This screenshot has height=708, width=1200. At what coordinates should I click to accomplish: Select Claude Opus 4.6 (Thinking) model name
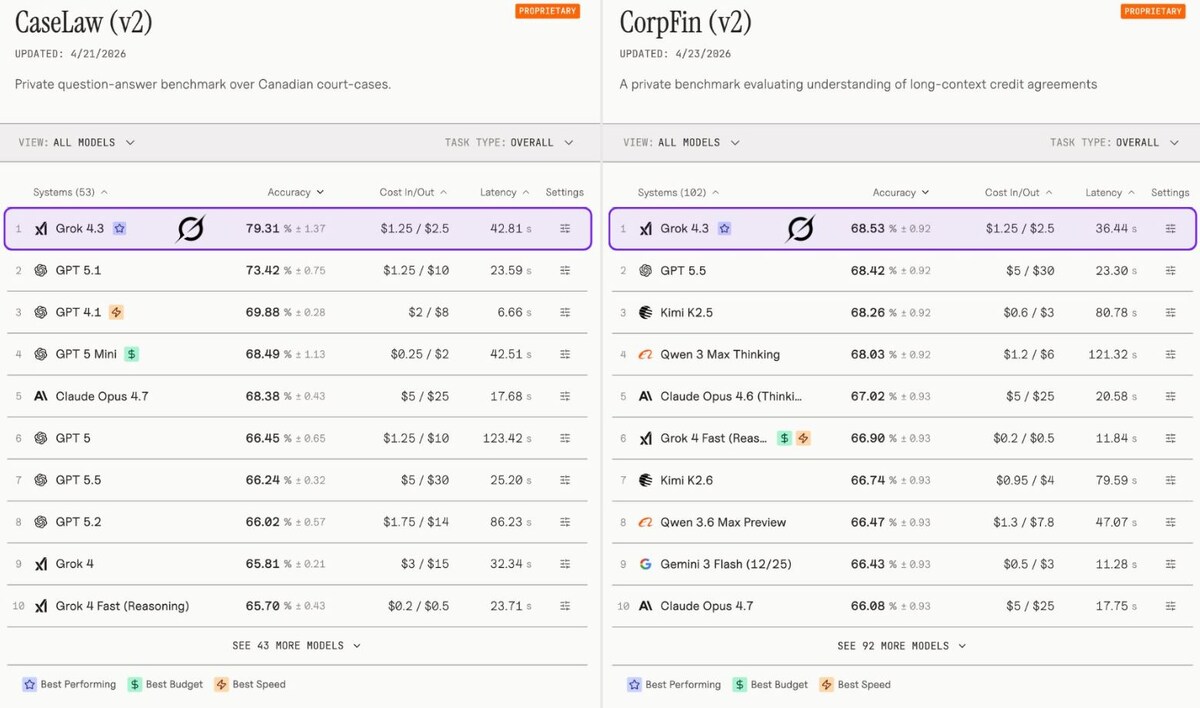tap(730, 396)
